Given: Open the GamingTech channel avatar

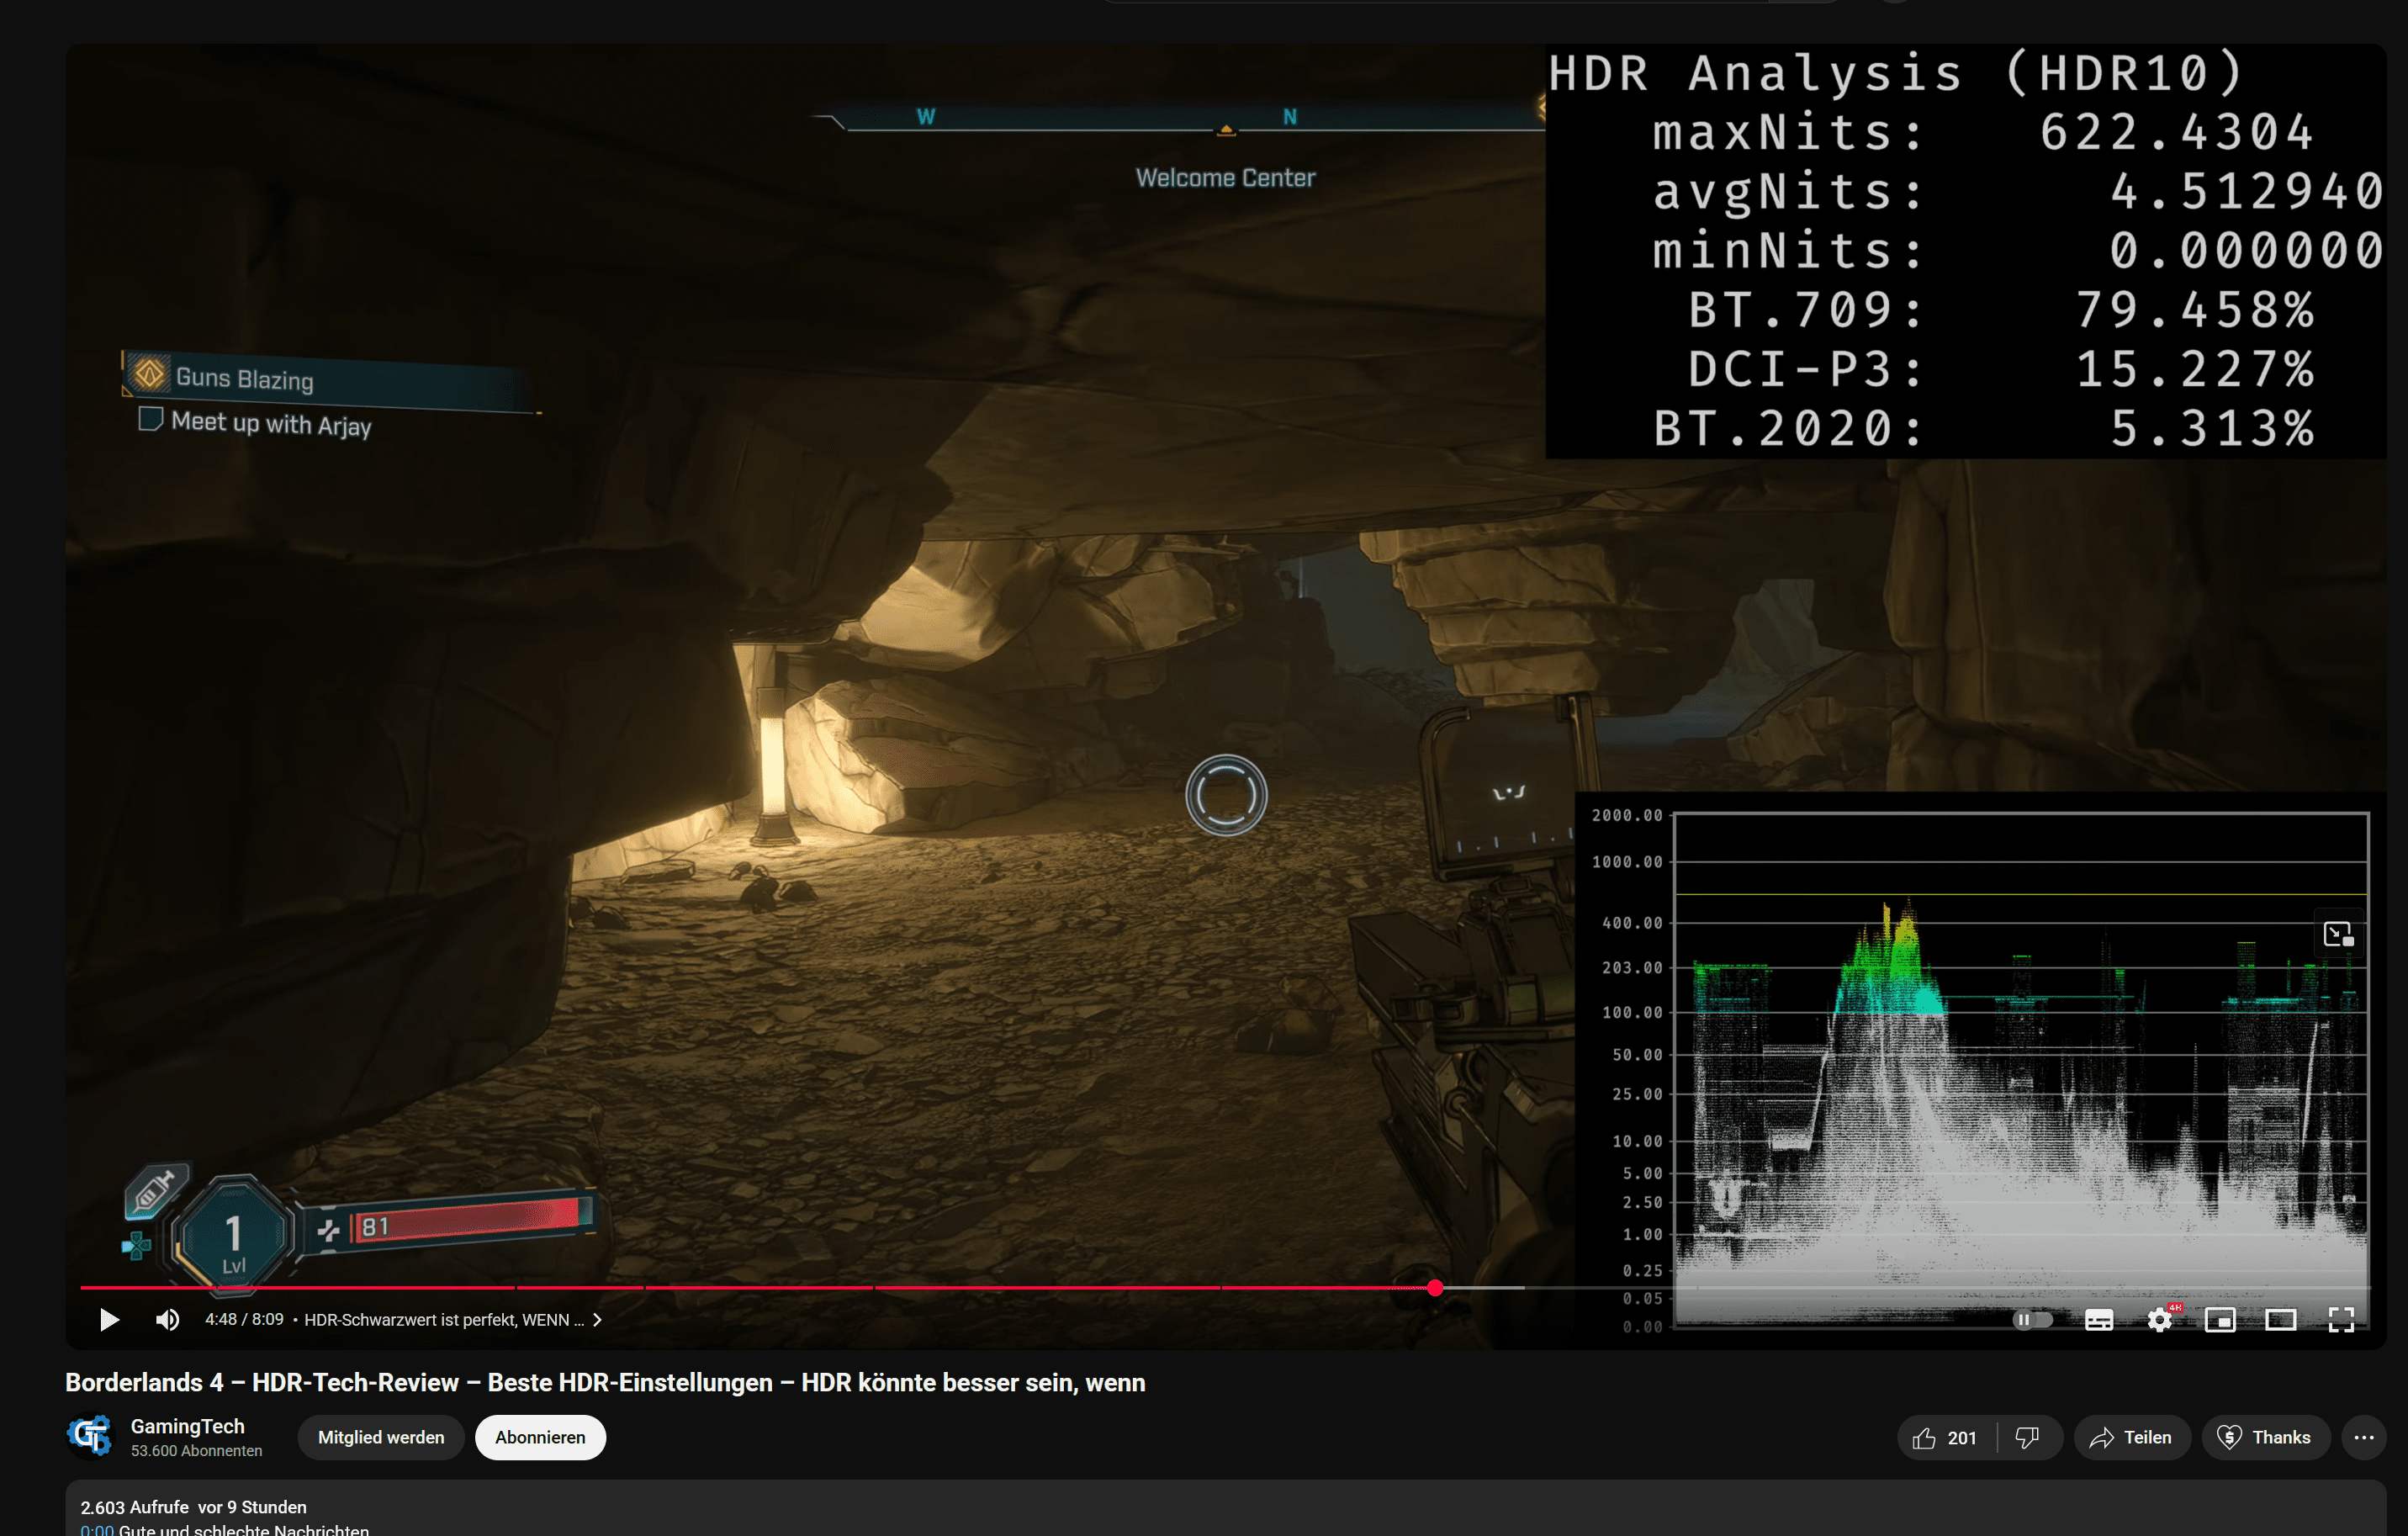Looking at the screenshot, I should point(91,1436).
